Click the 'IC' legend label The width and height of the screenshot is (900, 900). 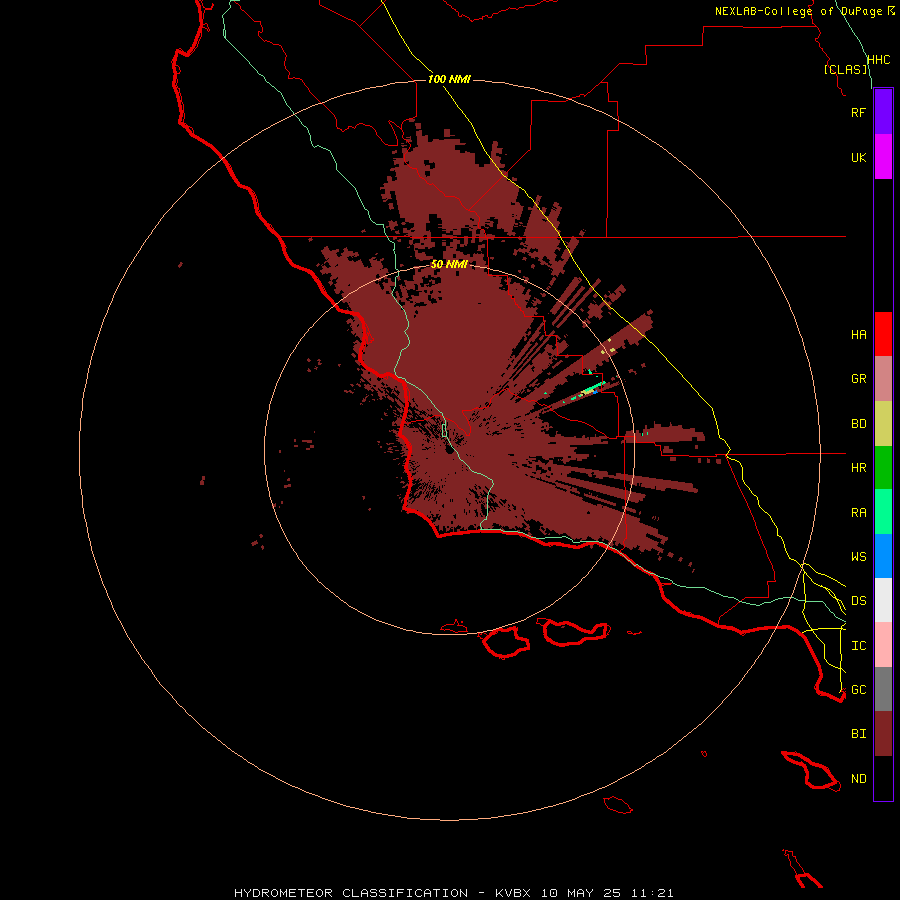(x=858, y=646)
